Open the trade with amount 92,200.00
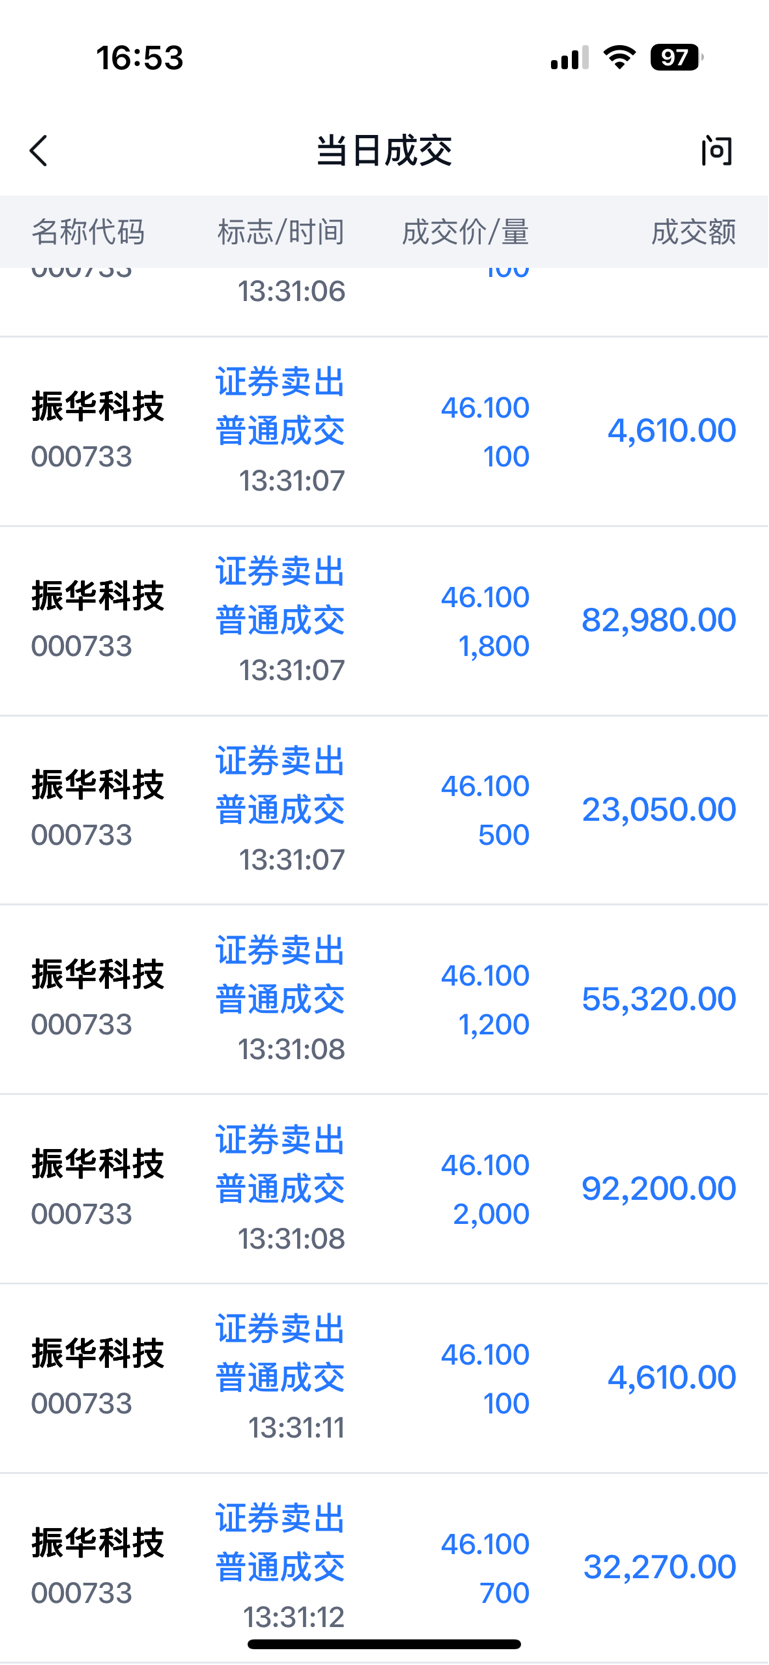This screenshot has height=1665, width=769. pyautogui.click(x=384, y=1189)
